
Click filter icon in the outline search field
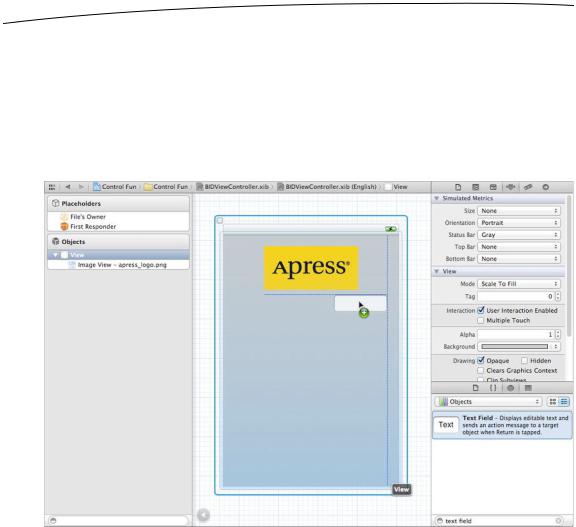point(53,521)
